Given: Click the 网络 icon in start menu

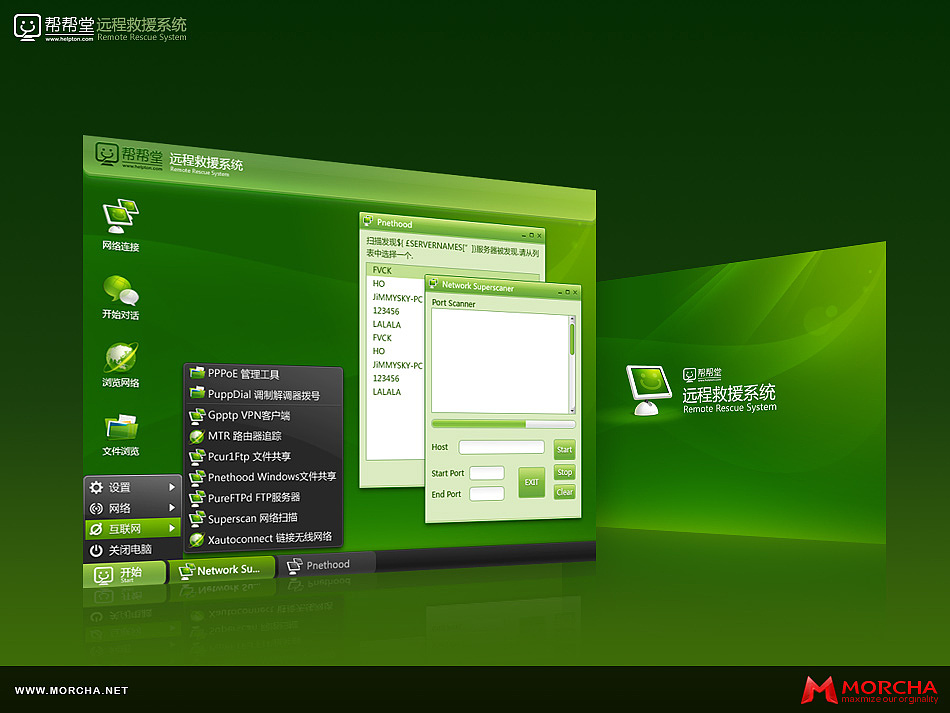Looking at the screenshot, I should pyautogui.click(x=96, y=508).
